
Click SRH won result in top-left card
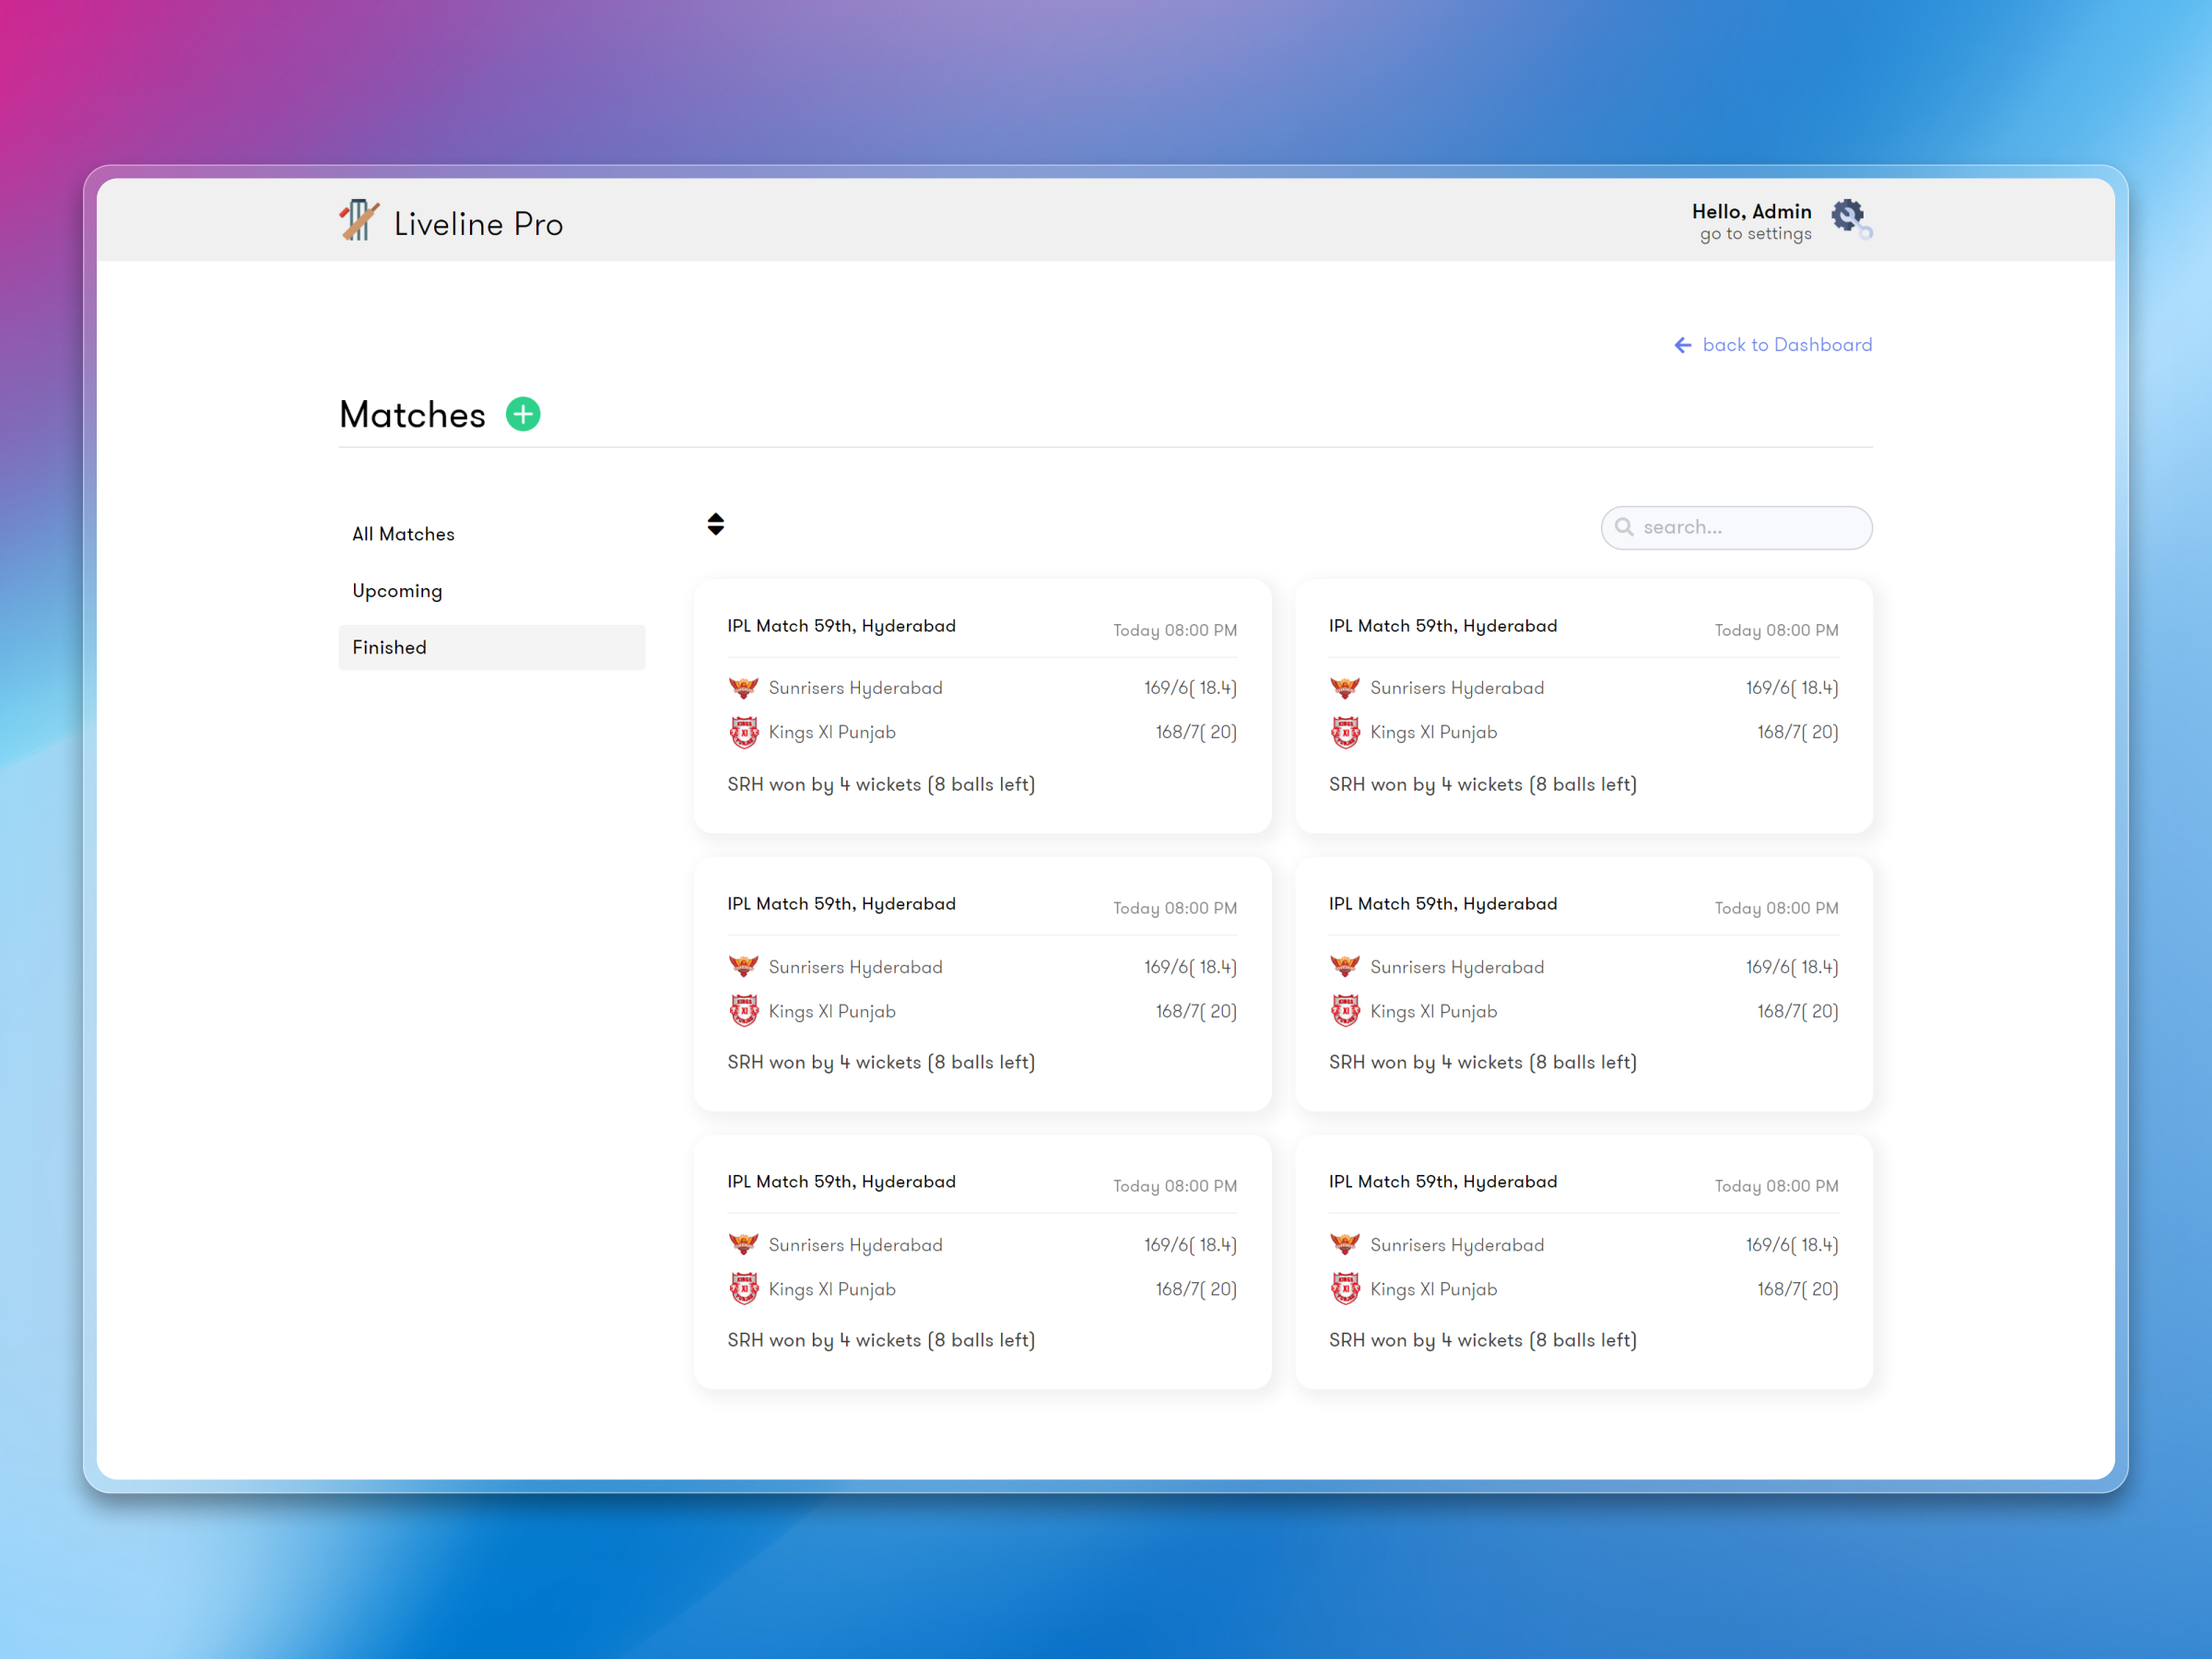(x=881, y=785)
